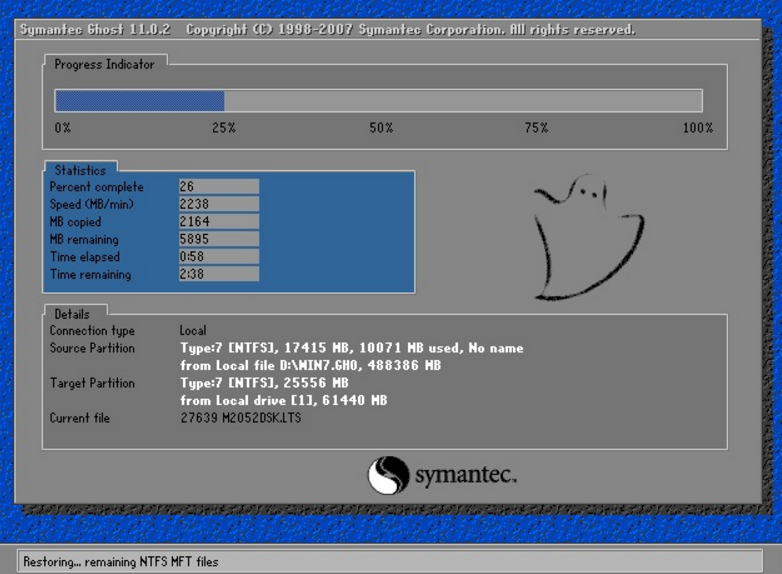Screen dimensions: 782x574
Task: Click source text 'Type:7 [NTFS], 17415 MB'
Action: 265,348
